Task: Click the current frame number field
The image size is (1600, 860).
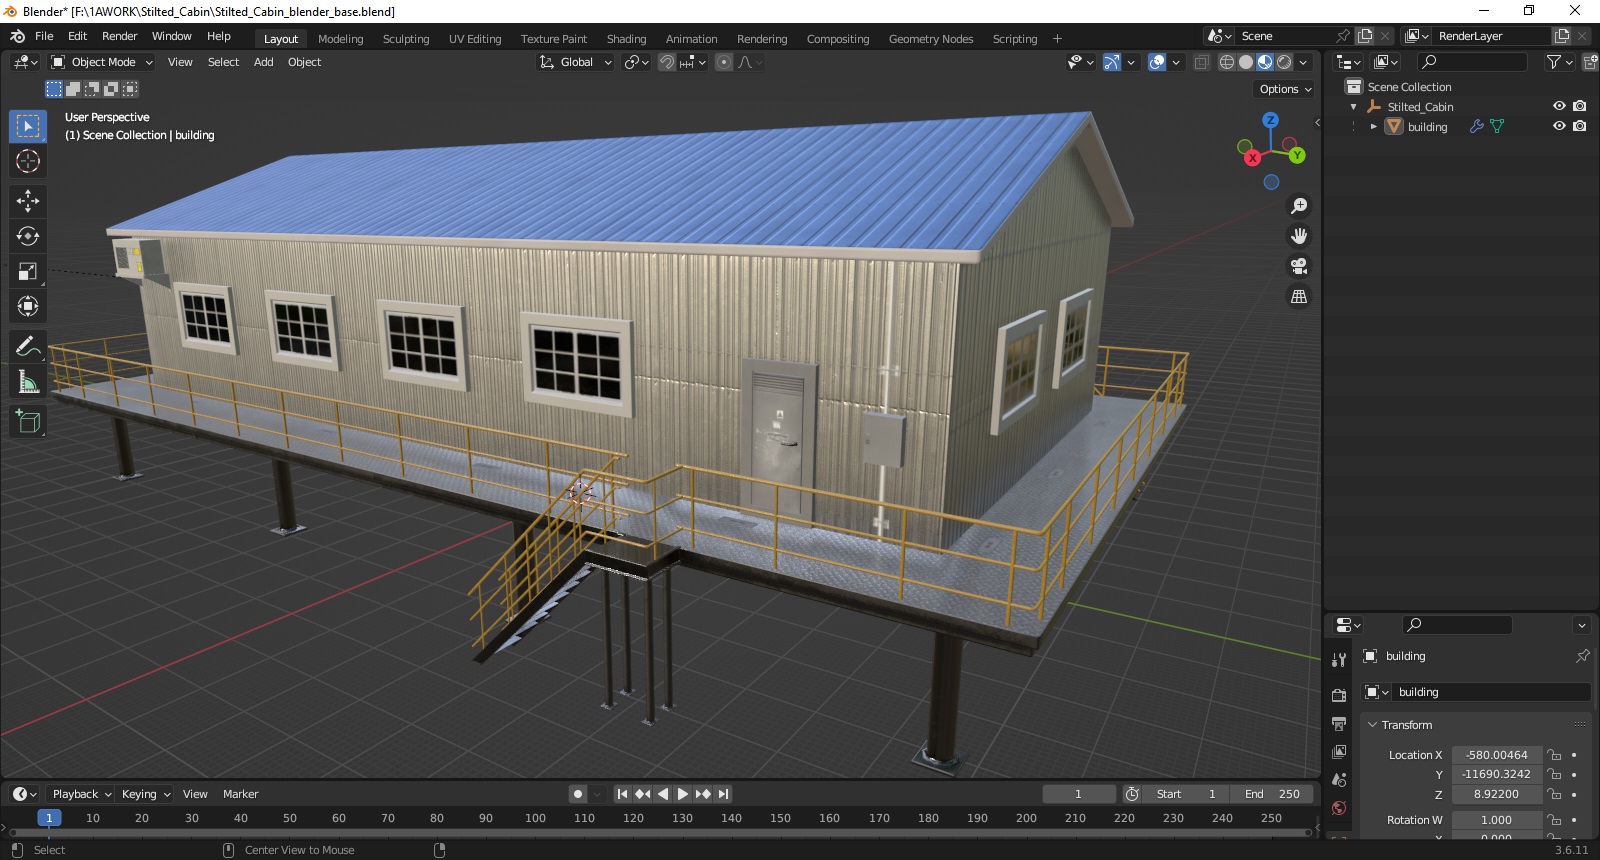Action: pos(1078,794)
